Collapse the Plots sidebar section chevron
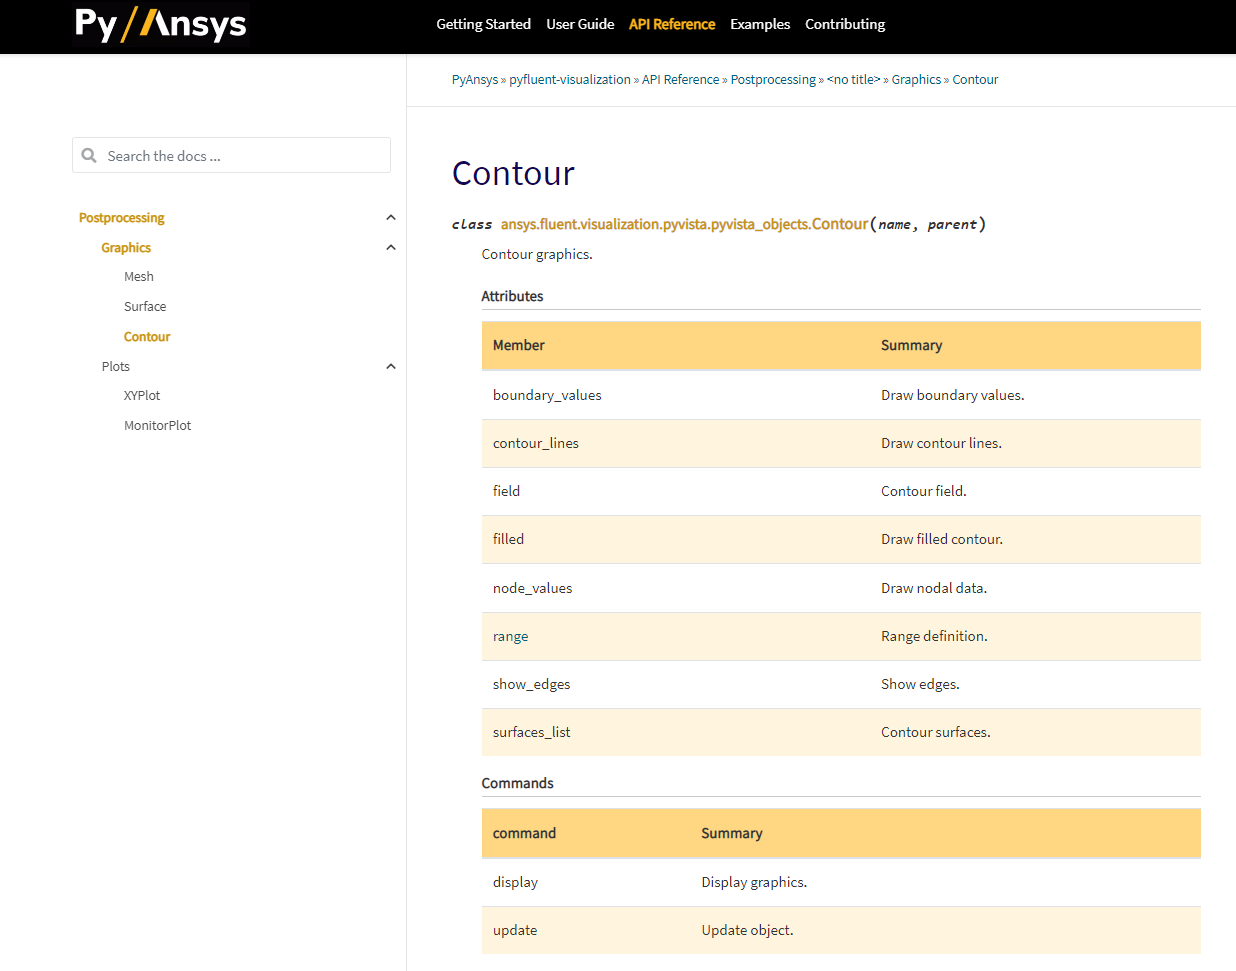Viewport: 1236px width, 971px height. [x=391, y=367]
